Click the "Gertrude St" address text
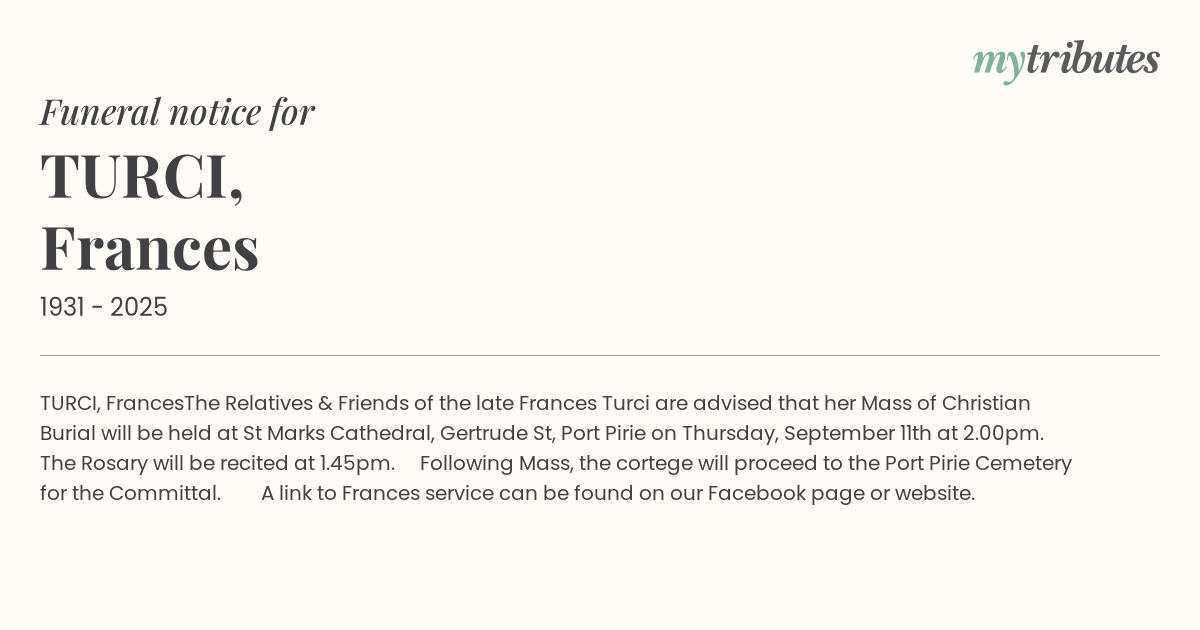Viewport: 1200px width, 630px height. point(495,433)
